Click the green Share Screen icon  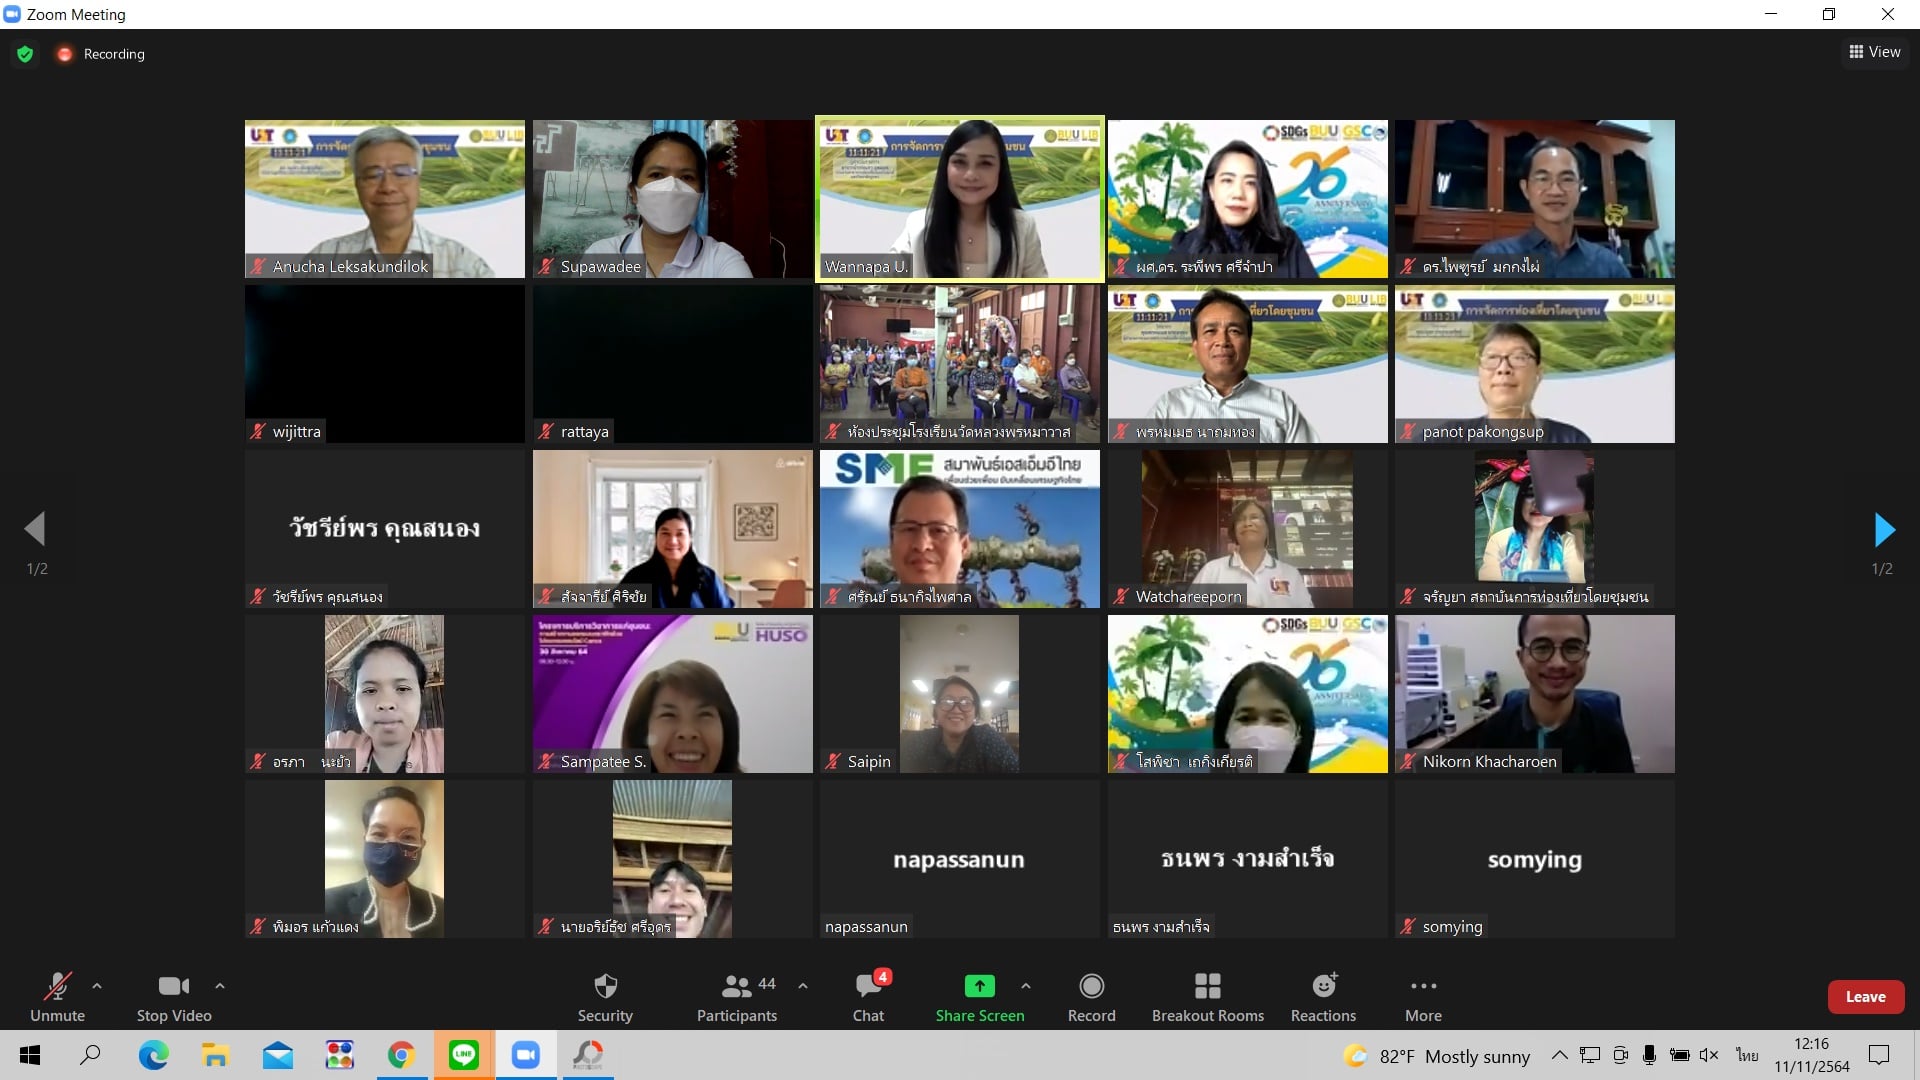coord(979,987)
